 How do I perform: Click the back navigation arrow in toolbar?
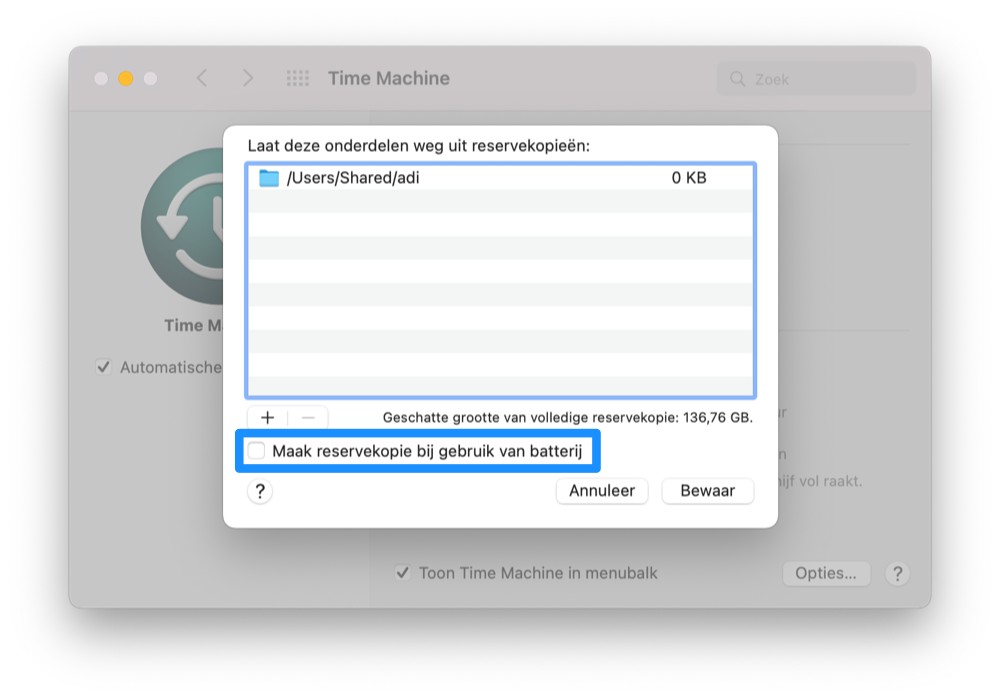pos(202,78)
